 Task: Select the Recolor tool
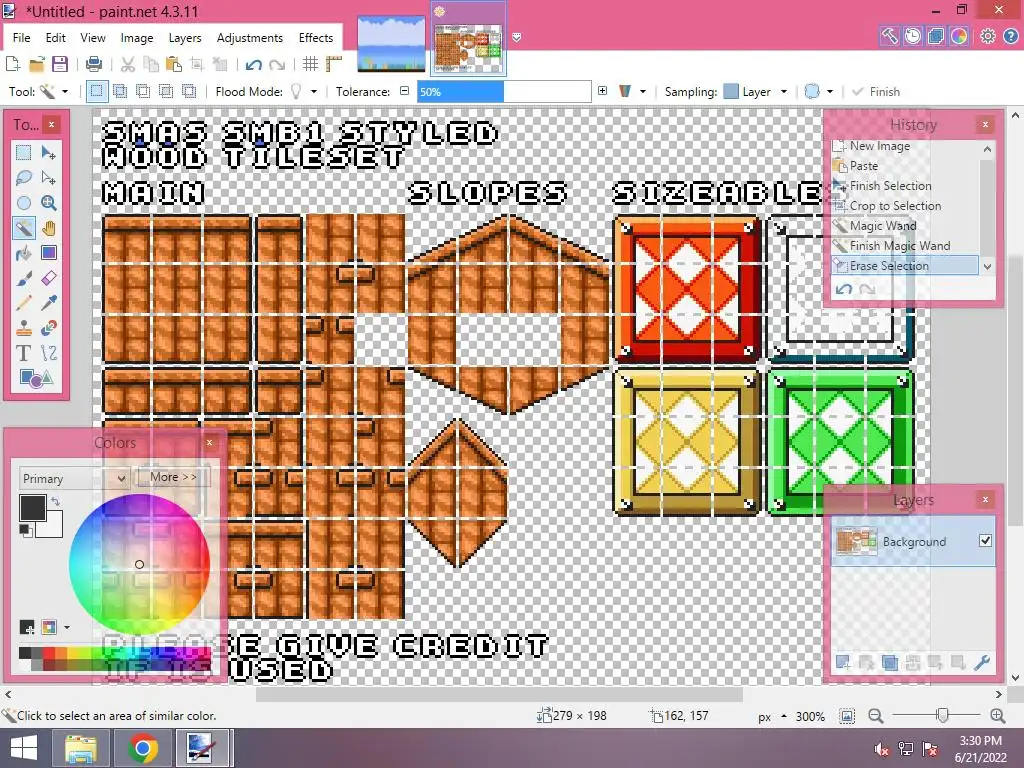click(48, 328)
